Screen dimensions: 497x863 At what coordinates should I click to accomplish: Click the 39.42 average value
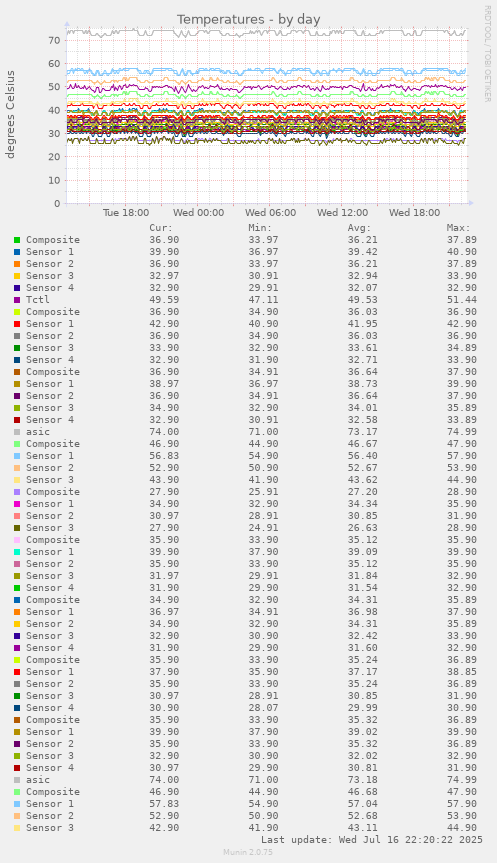click(x=362, y=252)
